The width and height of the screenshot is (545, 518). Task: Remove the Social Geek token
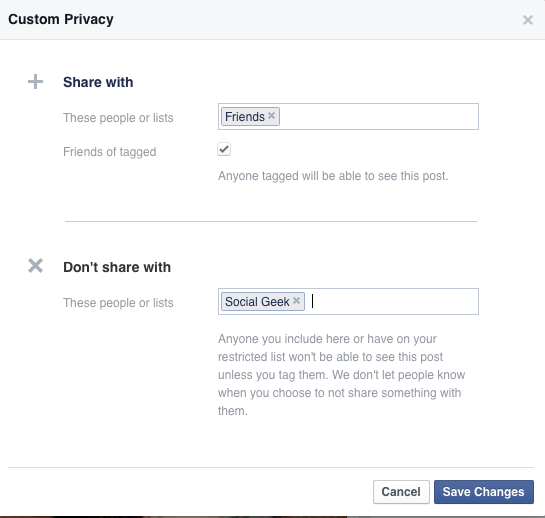[296, 300]
